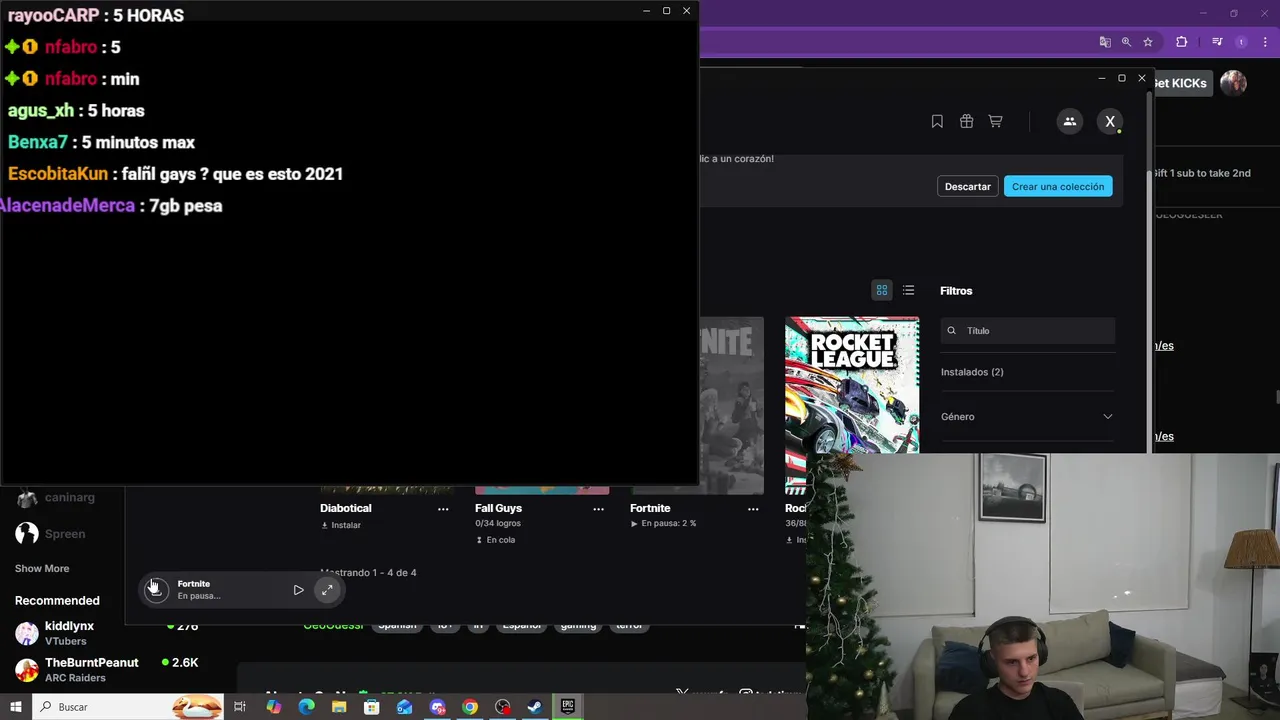
Task: Open Chrome three-dot menu
Action: [1264, 42]
